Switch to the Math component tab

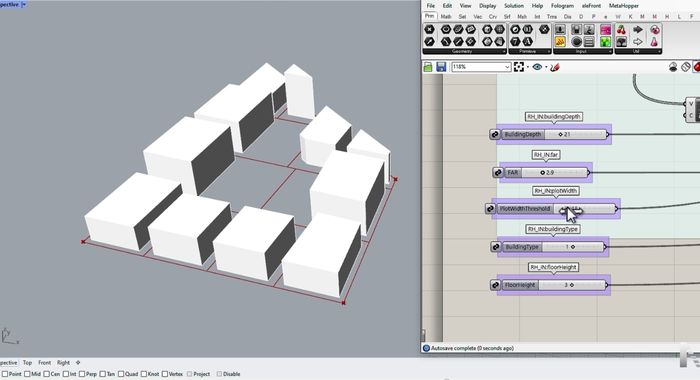(x=446, y=17)
